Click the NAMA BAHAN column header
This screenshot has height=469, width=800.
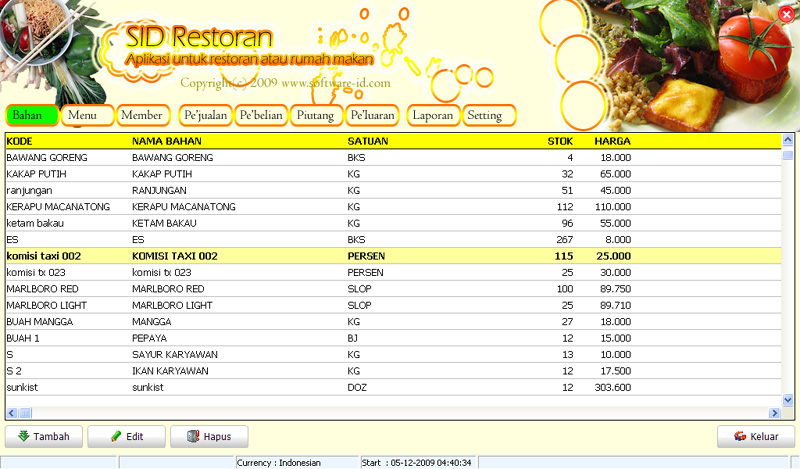click(x=166, y=141)
